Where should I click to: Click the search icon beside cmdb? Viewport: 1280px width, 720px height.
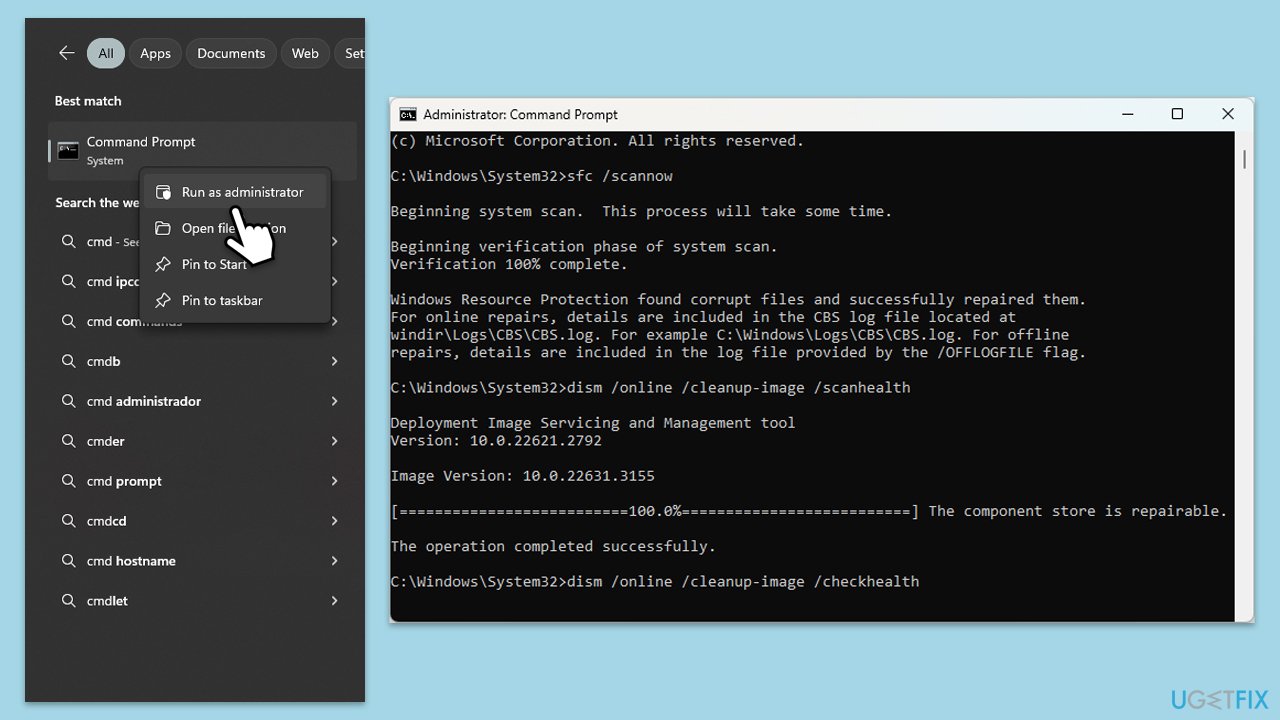69,361
